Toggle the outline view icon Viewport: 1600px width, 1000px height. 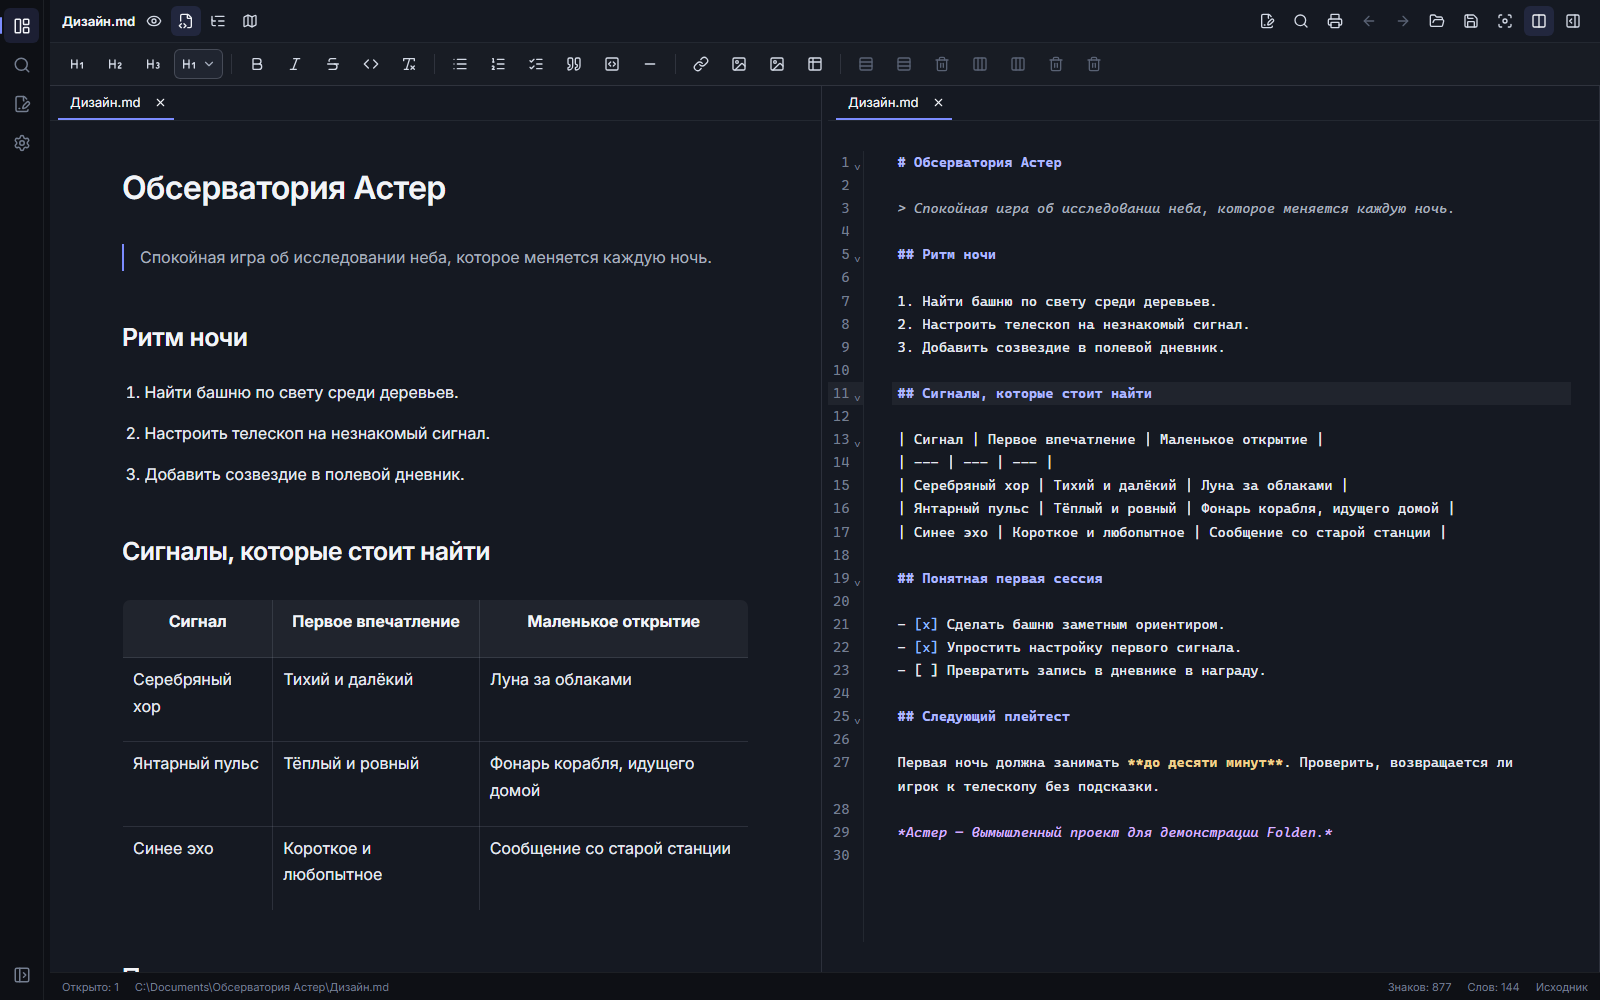coord(218,21)
